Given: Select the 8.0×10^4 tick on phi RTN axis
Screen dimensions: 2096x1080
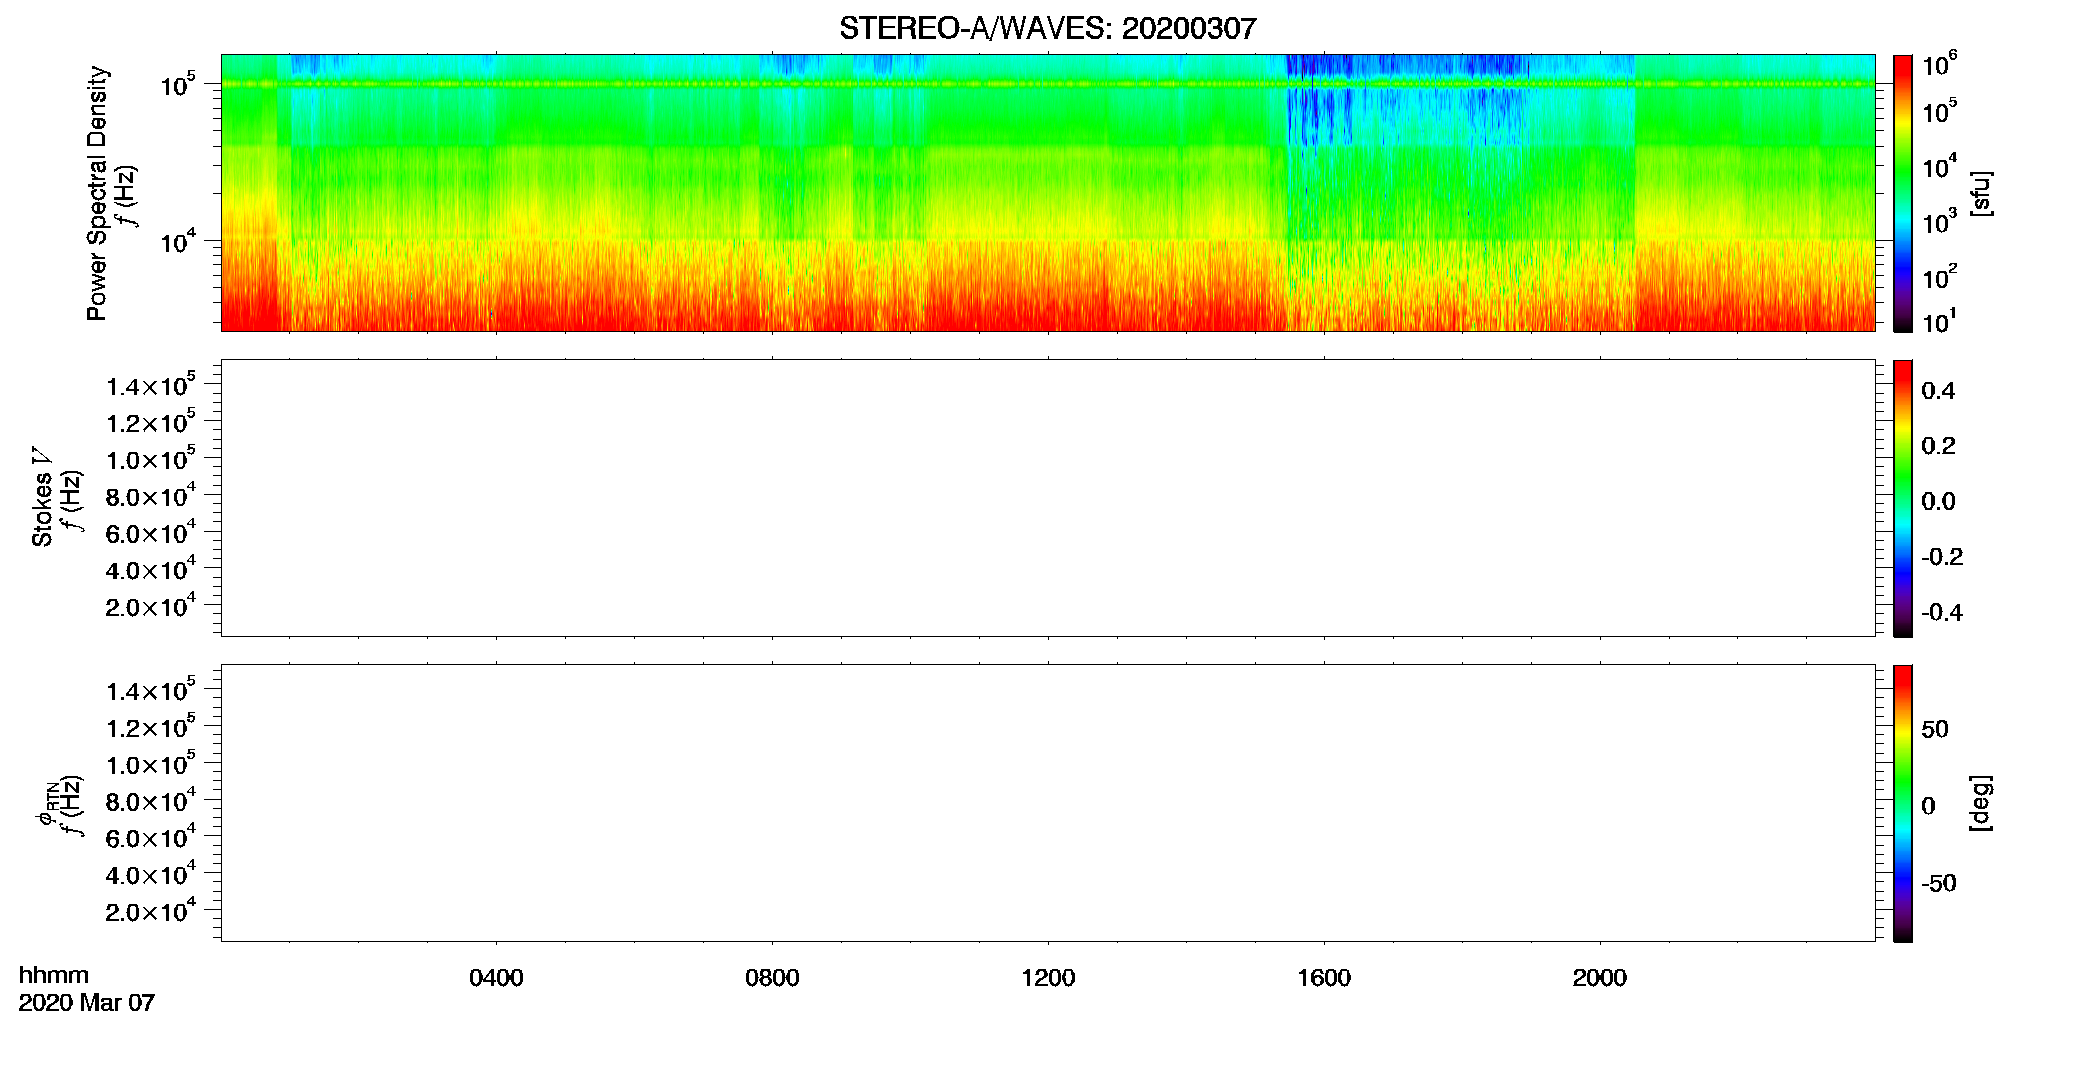Looking at the screenshot, I should click(151, 801).
